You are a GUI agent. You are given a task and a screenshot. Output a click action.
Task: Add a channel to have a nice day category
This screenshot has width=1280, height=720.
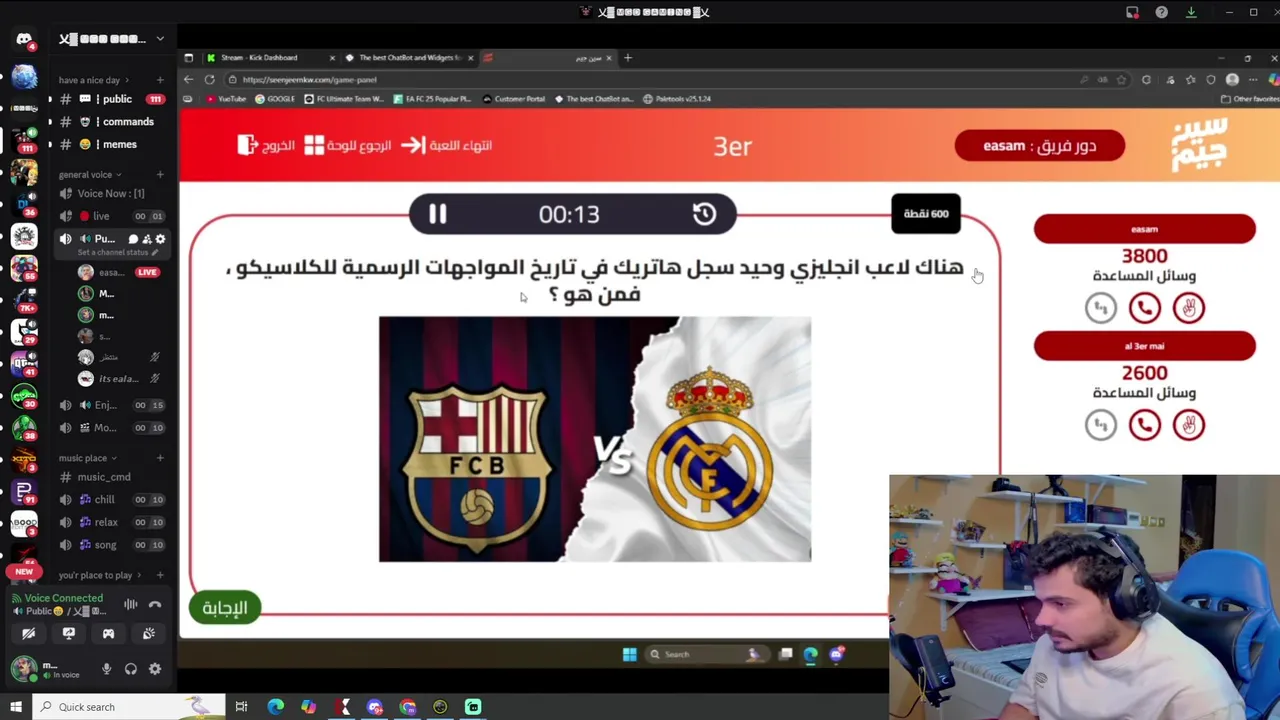click(160, 80)
